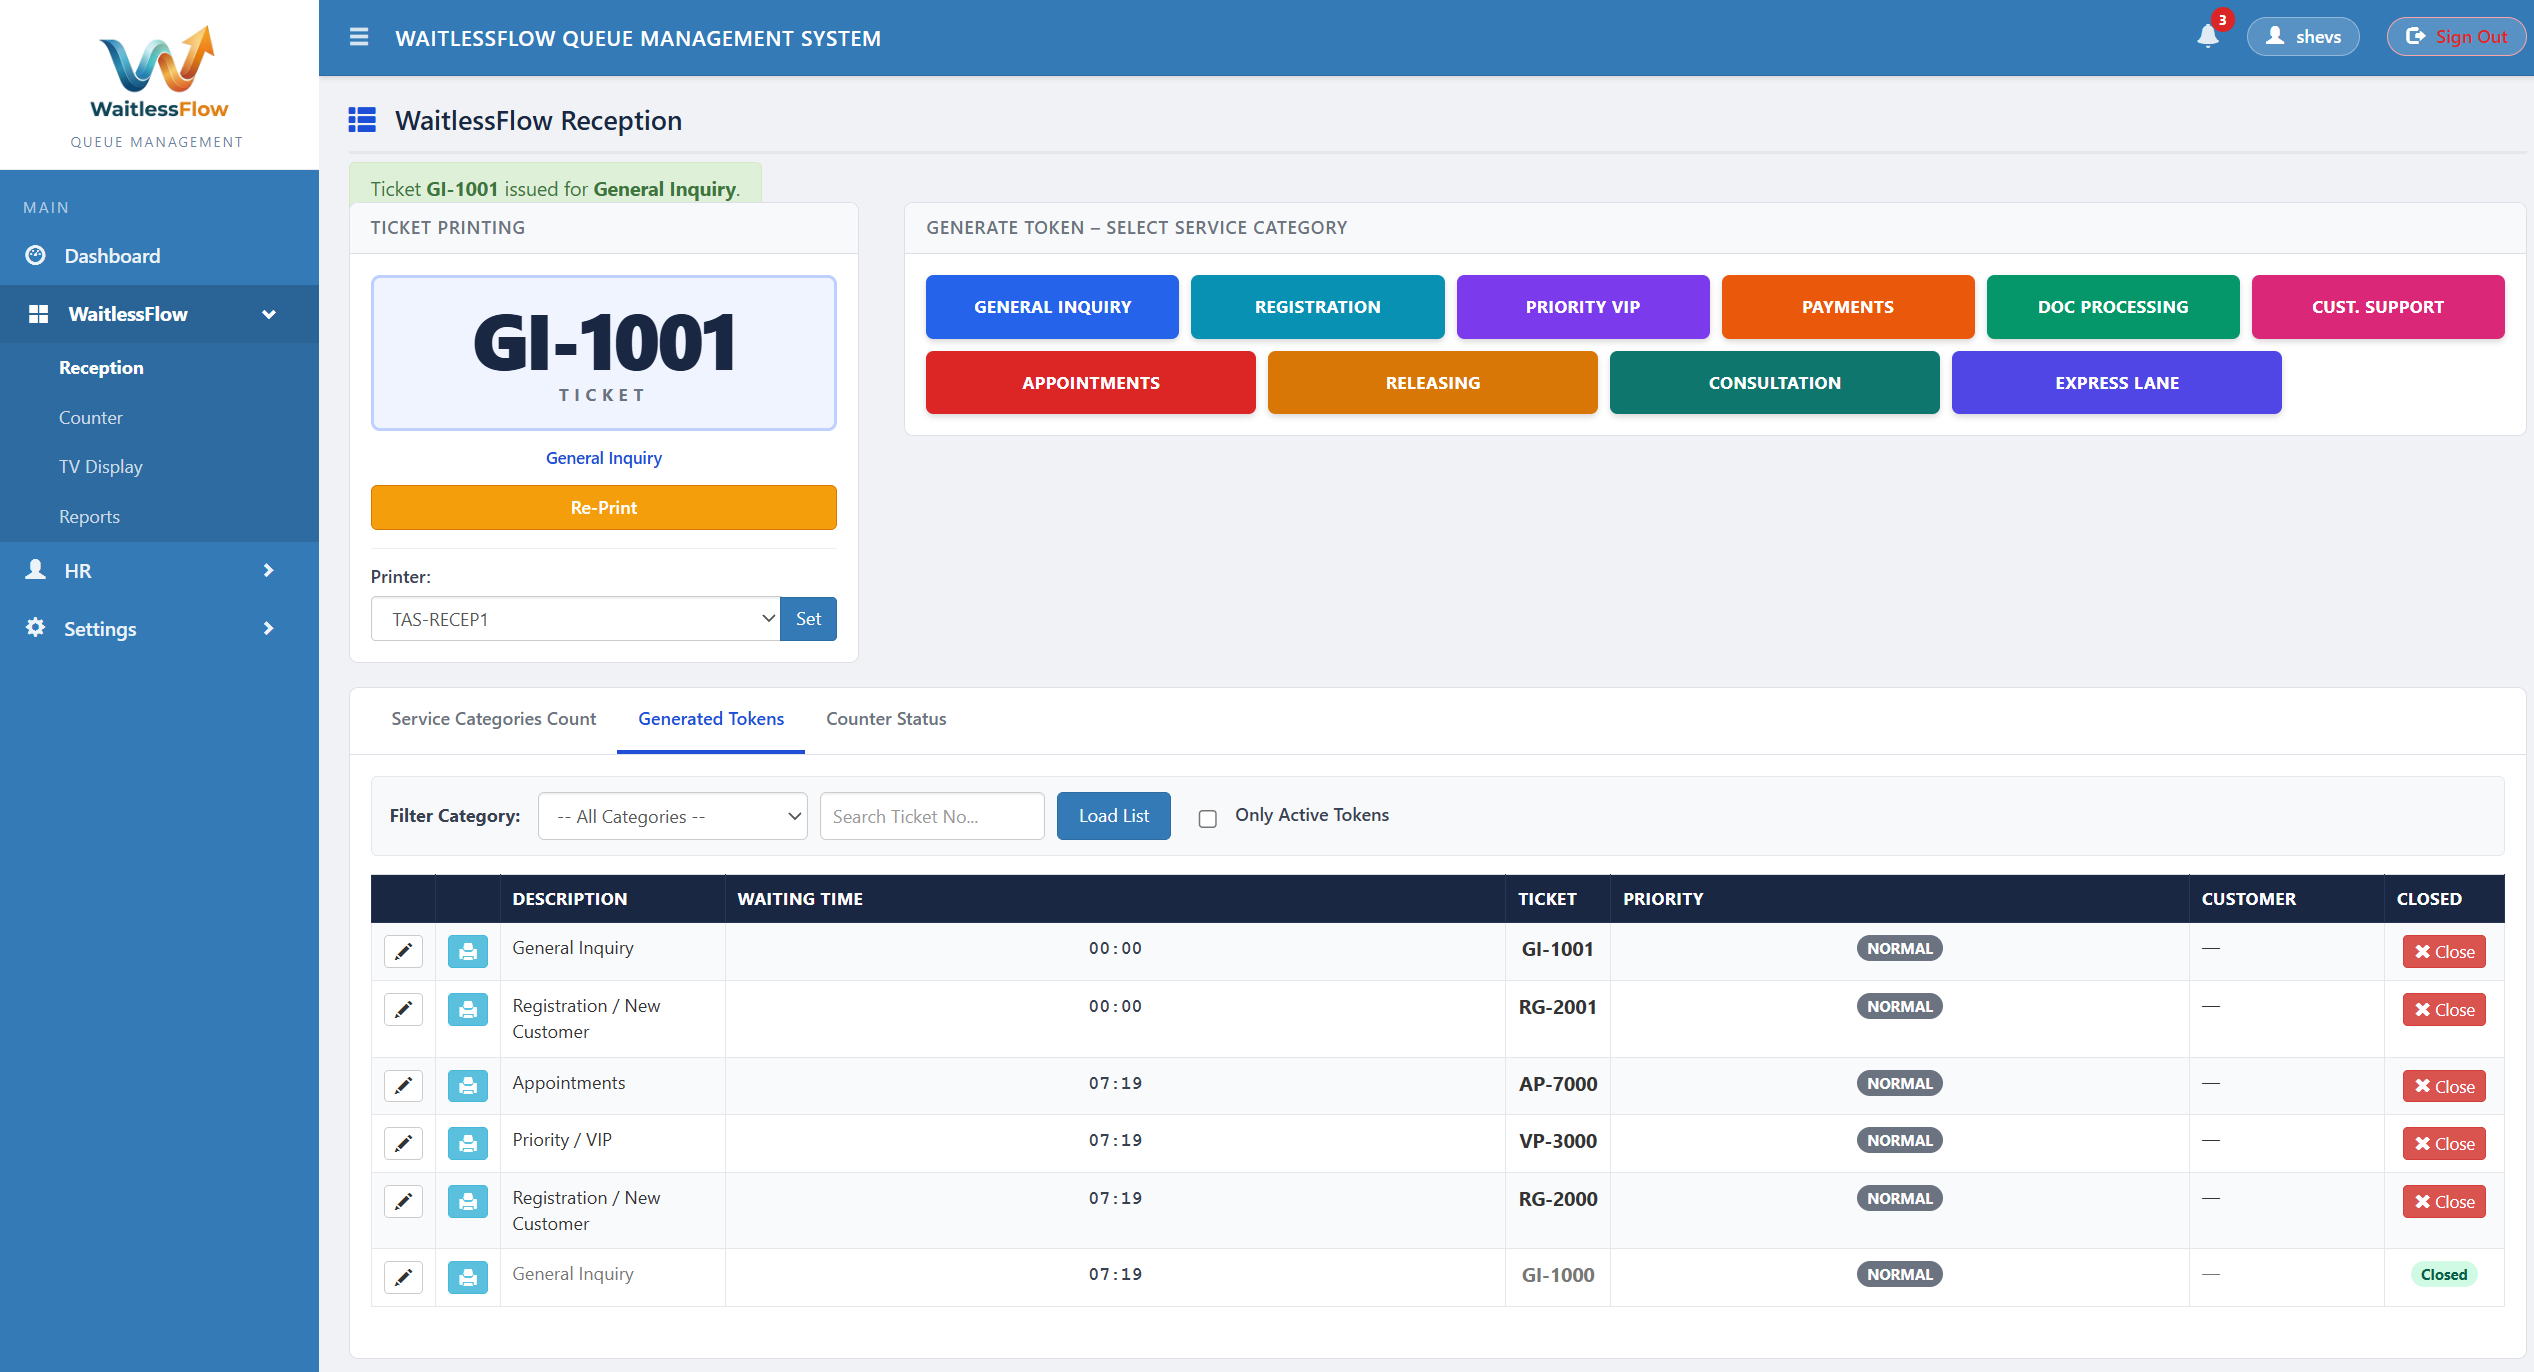This screenshot has width=2534, height=1372.
Task: Click the Sign Out button
Action: [2455, 37]
